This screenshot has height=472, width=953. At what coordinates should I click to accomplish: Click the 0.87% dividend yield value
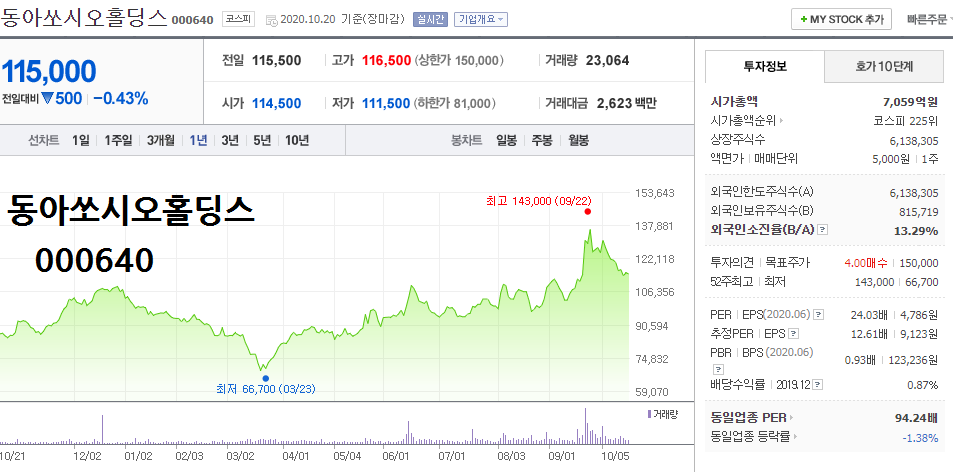pyautogui.click(x=923, y=385)
